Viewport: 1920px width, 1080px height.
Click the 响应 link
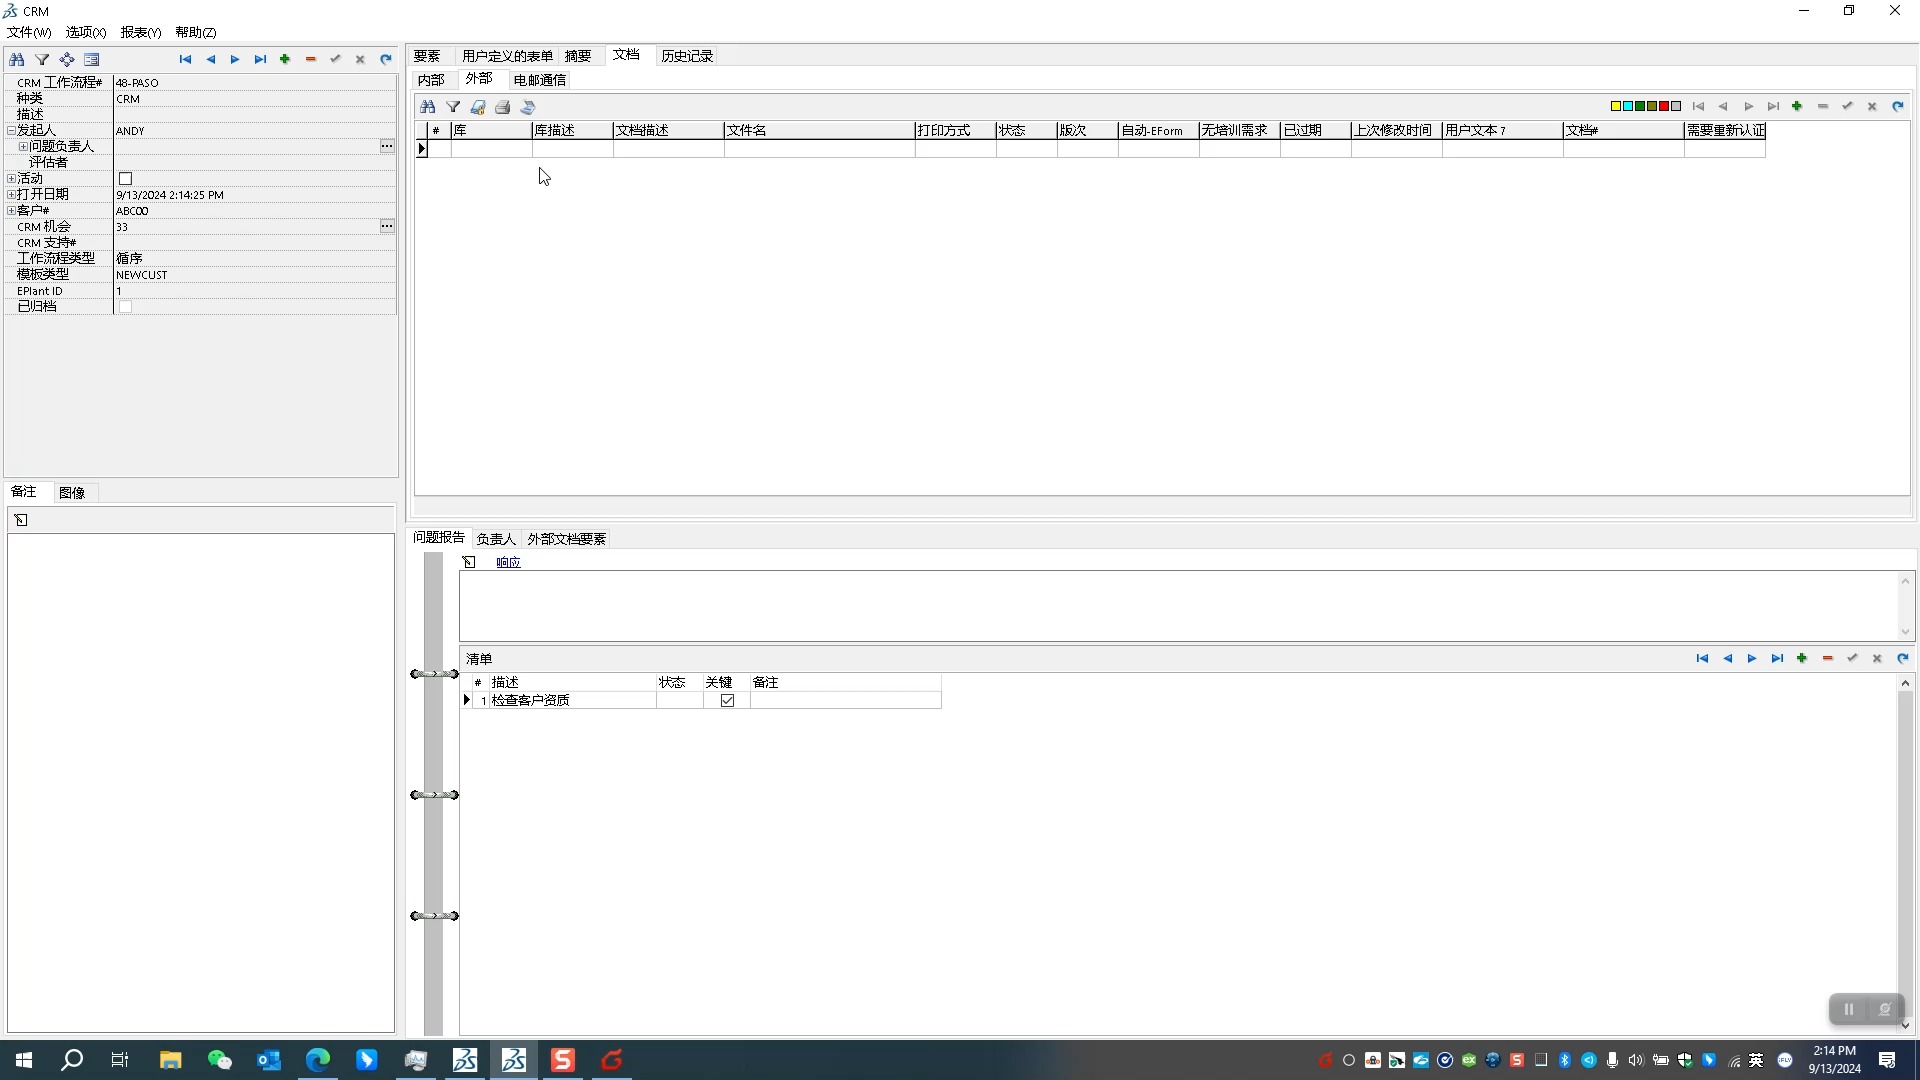pyautogui.click(x=508, y=563)
